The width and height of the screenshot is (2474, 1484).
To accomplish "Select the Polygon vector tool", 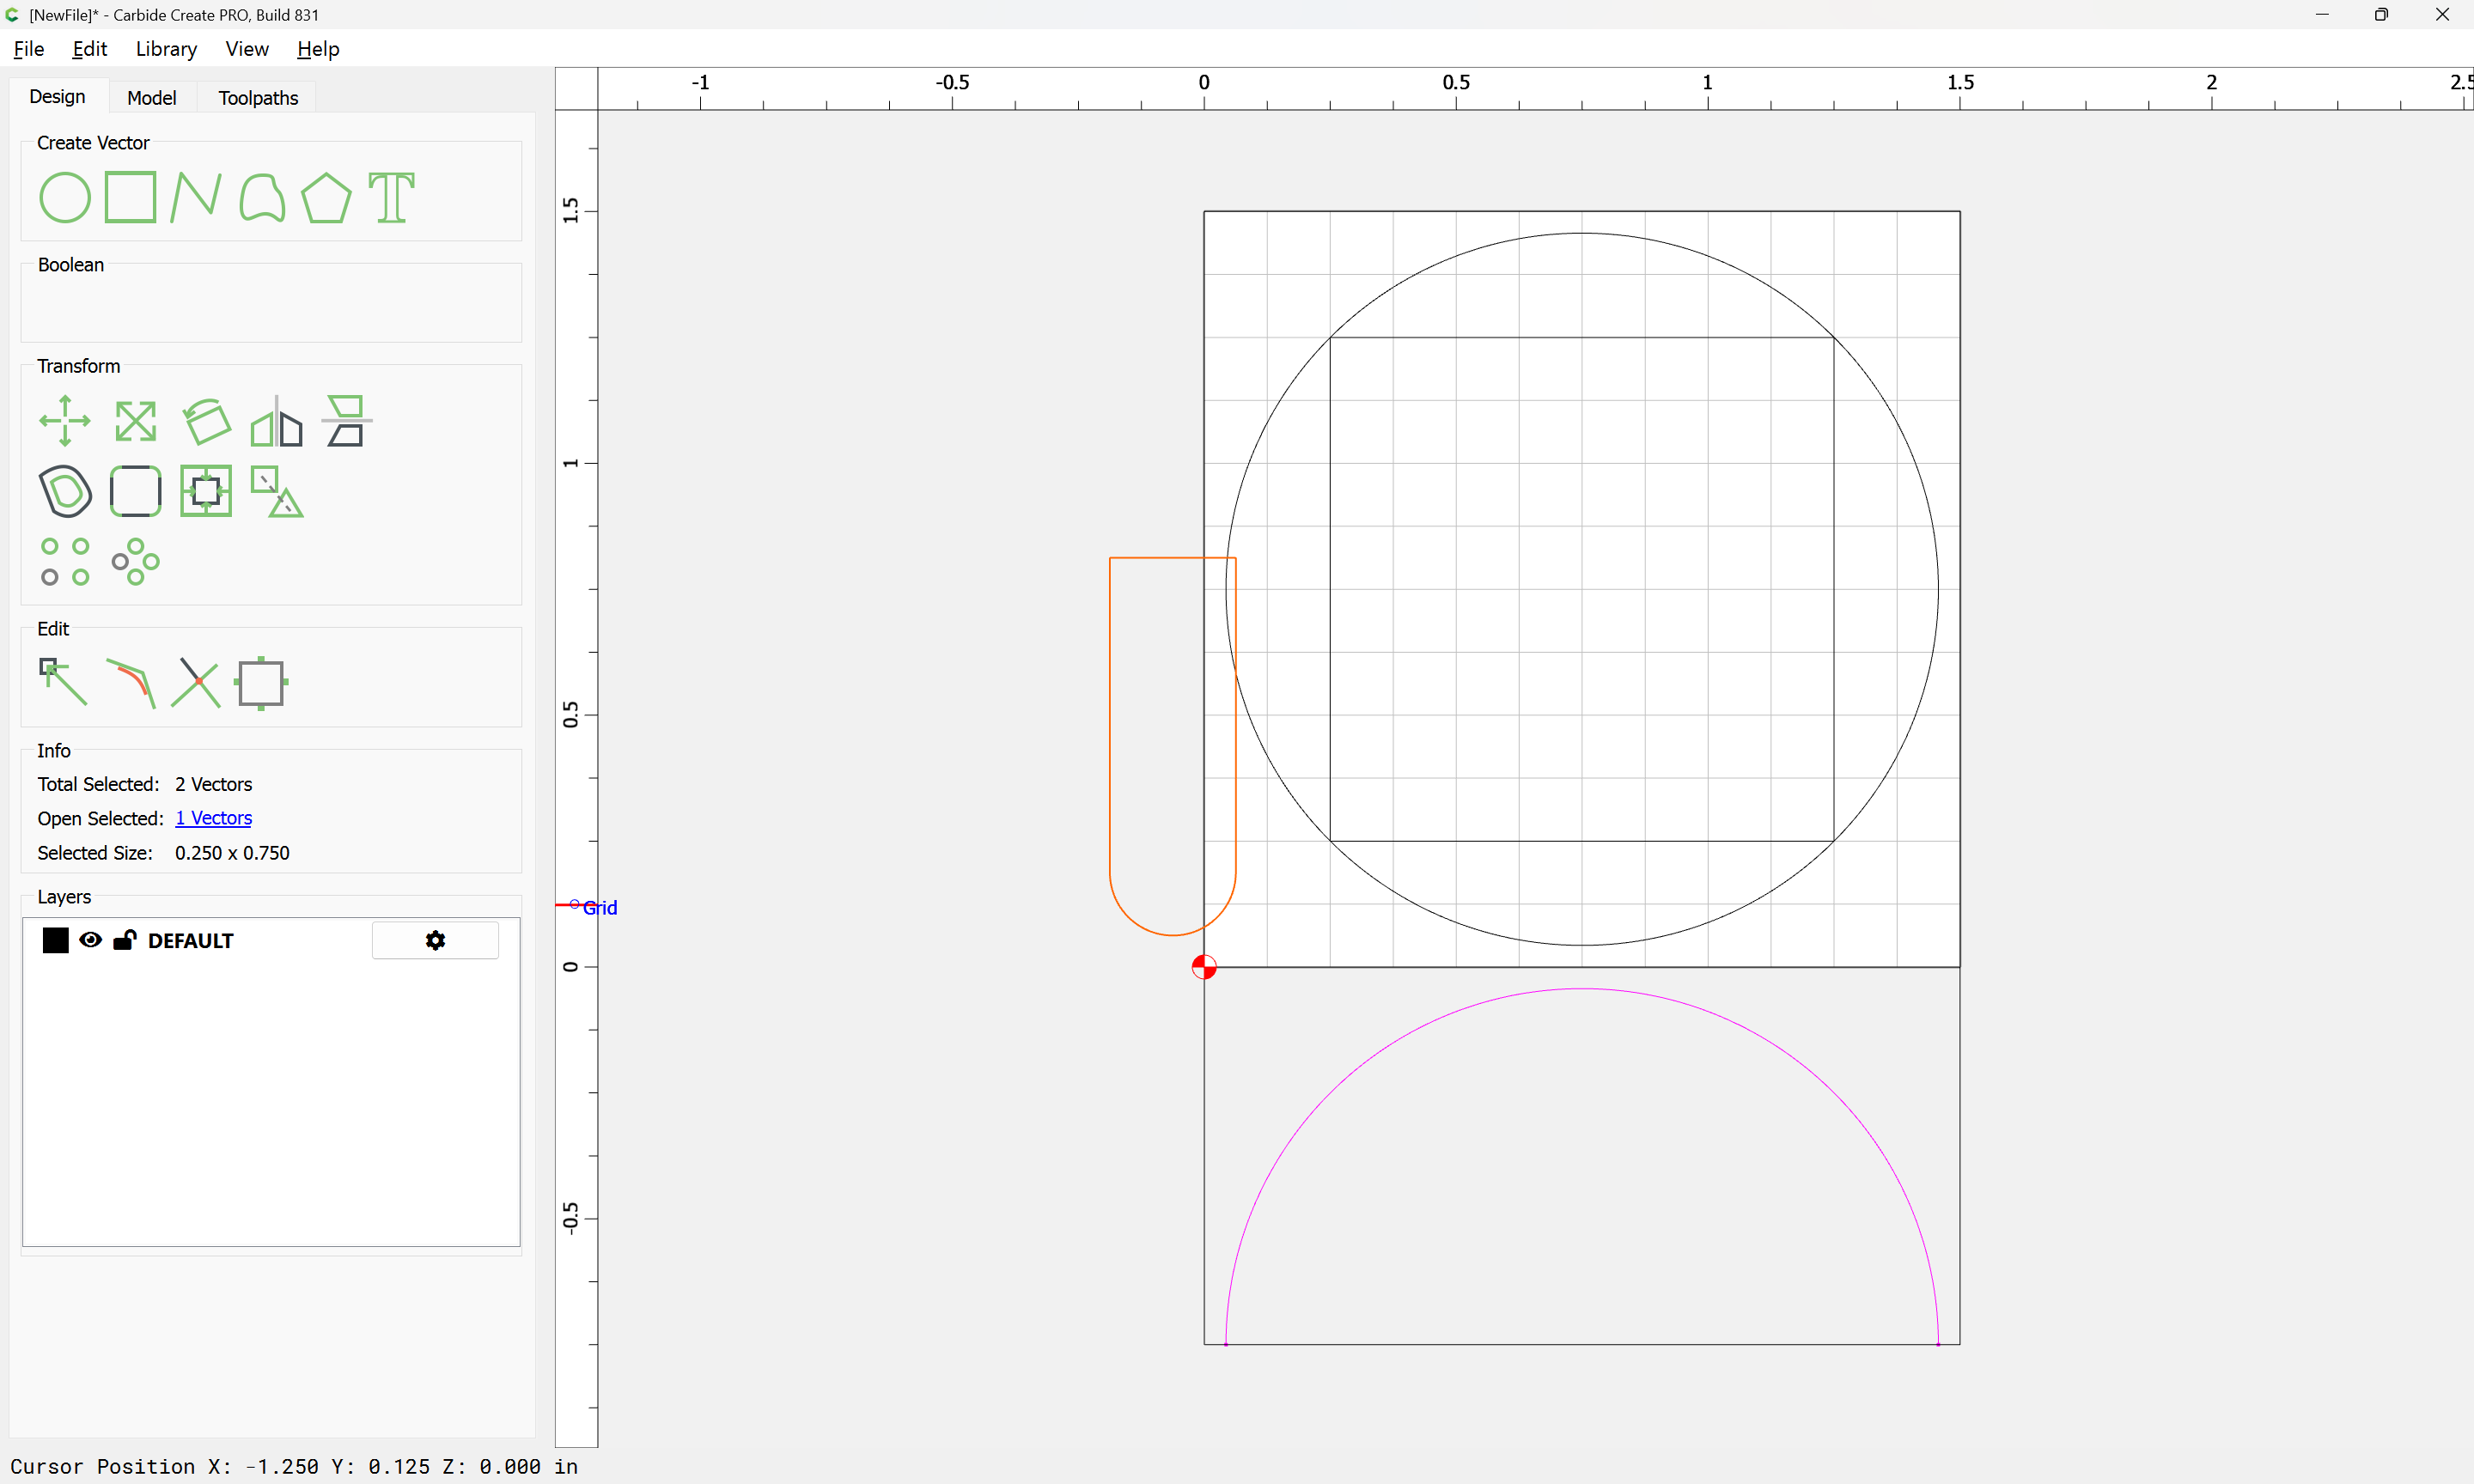I will [326, 197].
